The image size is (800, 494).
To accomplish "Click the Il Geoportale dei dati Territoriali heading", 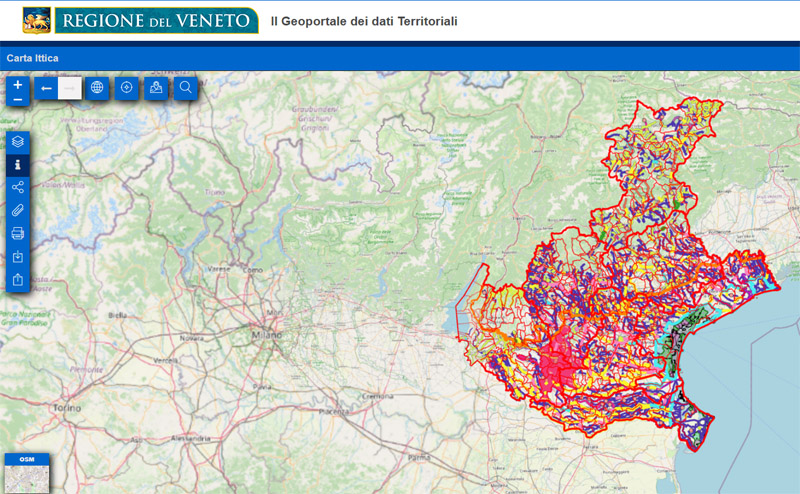I will [x=364, y=21].
